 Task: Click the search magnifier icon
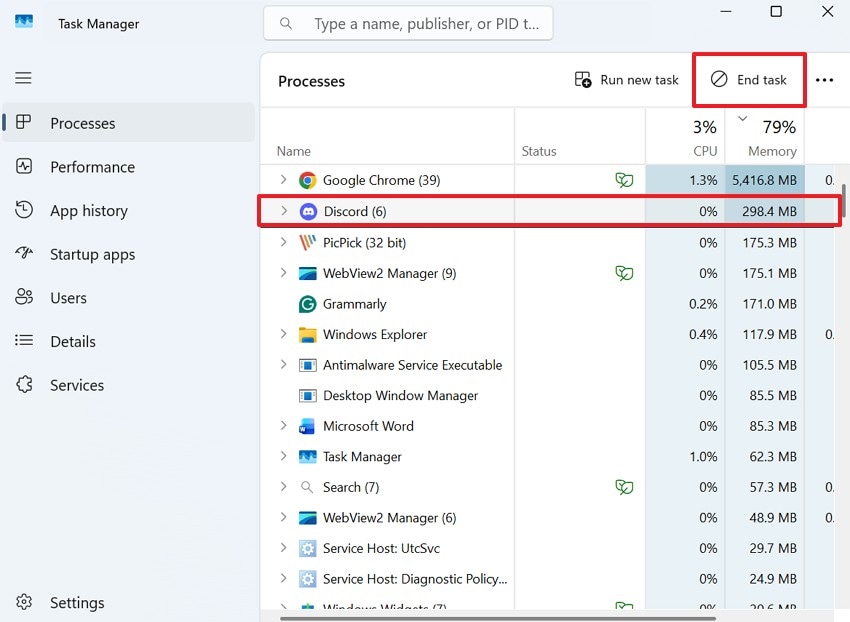click(286, 23)
